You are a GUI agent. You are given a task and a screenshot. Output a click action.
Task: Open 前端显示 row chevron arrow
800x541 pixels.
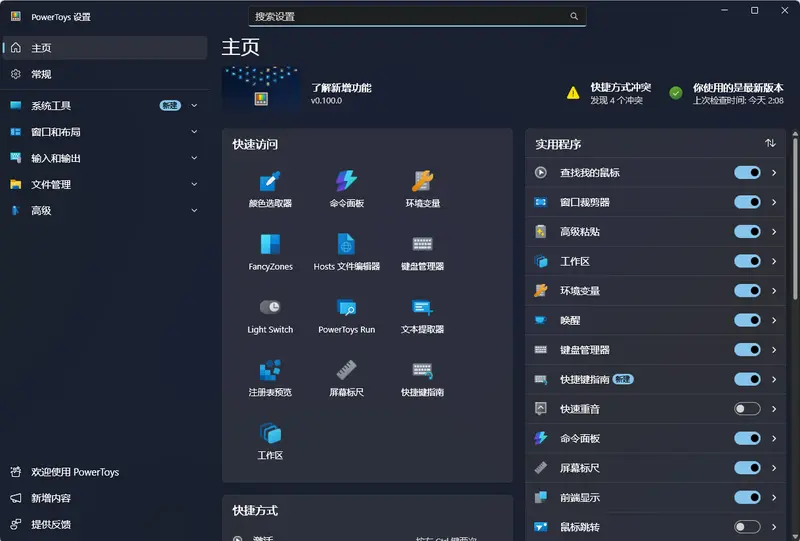774,497
